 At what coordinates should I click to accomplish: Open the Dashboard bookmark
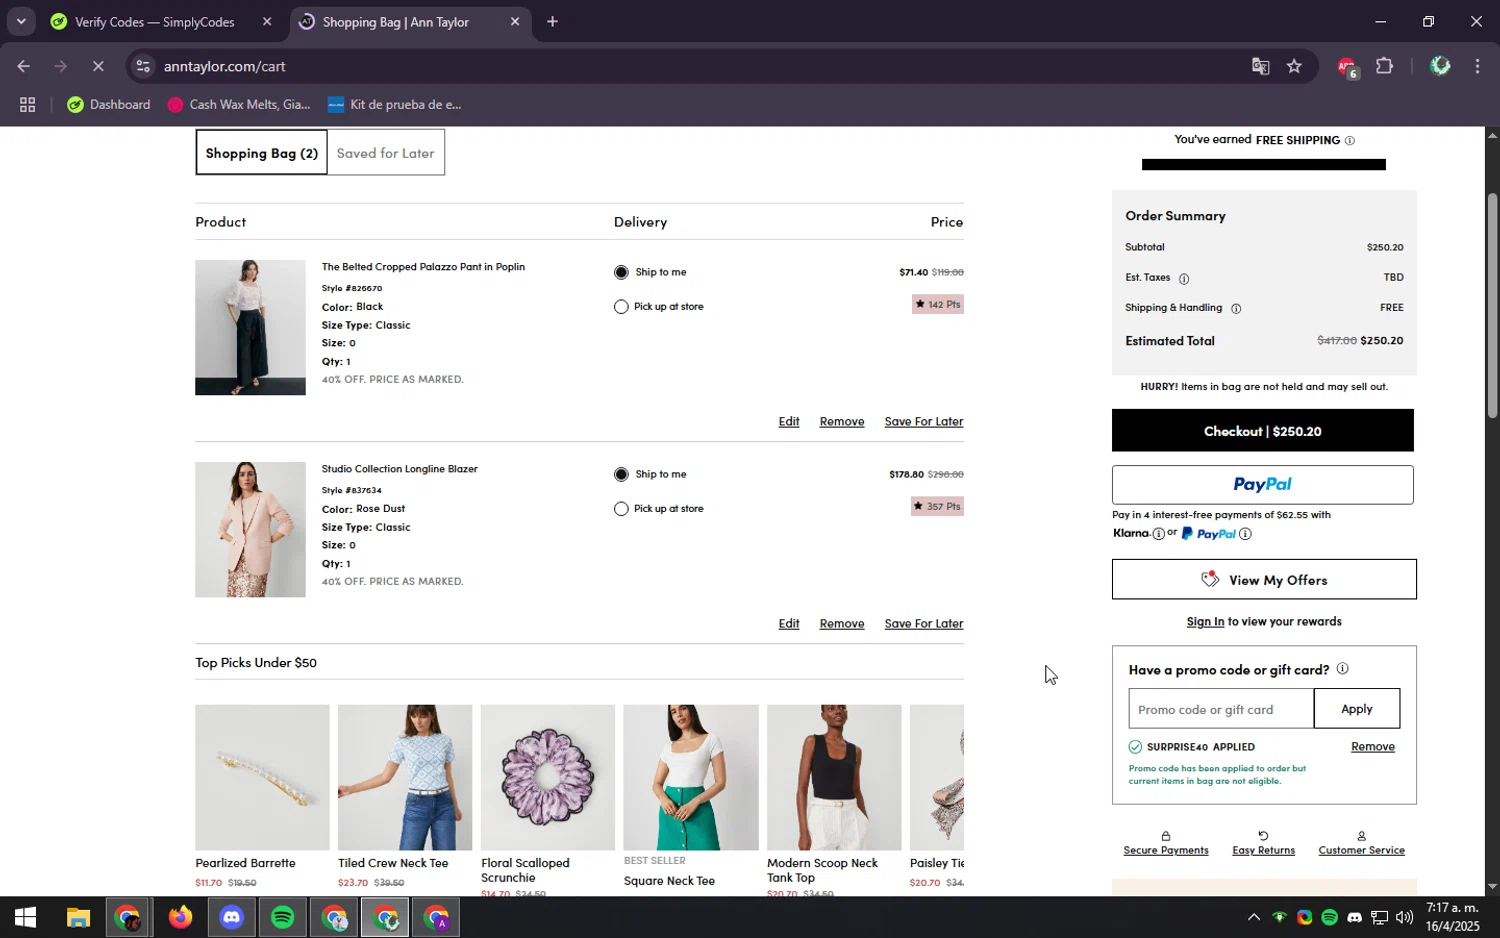click(109, 105)
